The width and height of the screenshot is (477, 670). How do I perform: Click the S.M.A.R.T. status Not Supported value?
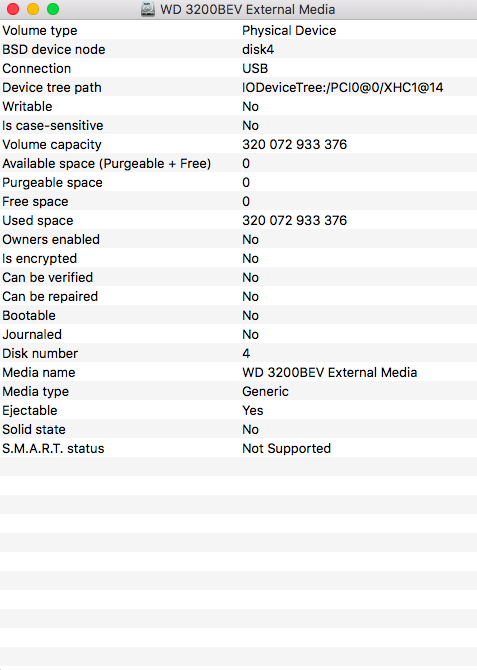(x=286, y=449)
